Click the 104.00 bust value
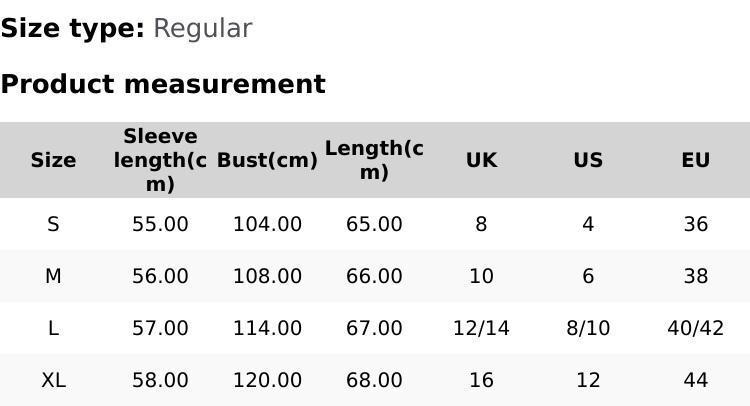Viewport: 750px width, 406px height. coord(267,224)
